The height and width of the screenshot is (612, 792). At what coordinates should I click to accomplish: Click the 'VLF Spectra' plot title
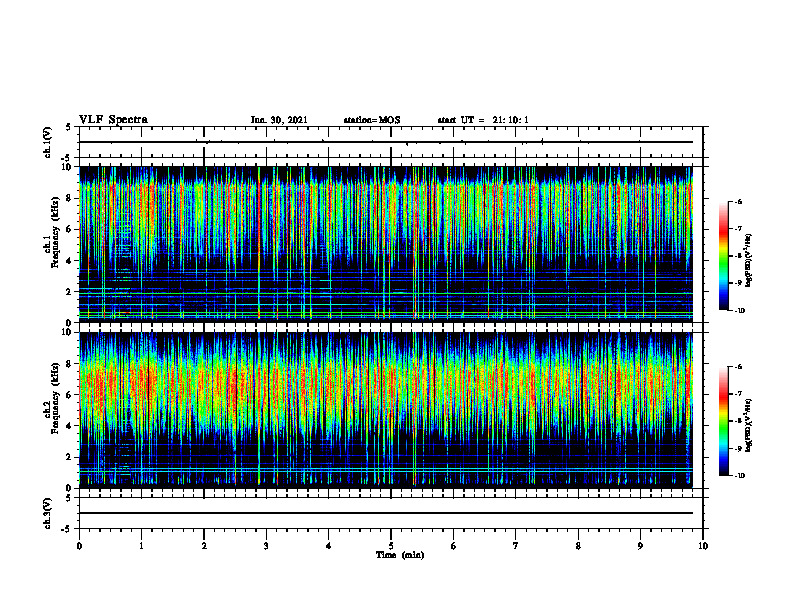(113, 120)
